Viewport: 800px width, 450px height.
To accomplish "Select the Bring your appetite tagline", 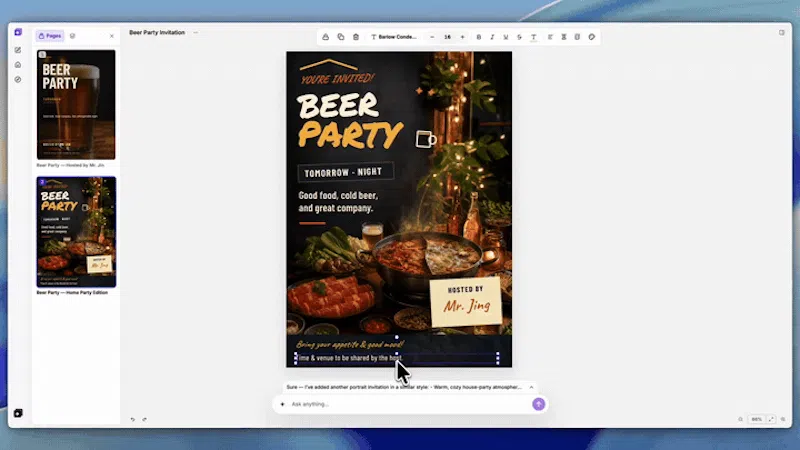I will (x=350, y=344).
